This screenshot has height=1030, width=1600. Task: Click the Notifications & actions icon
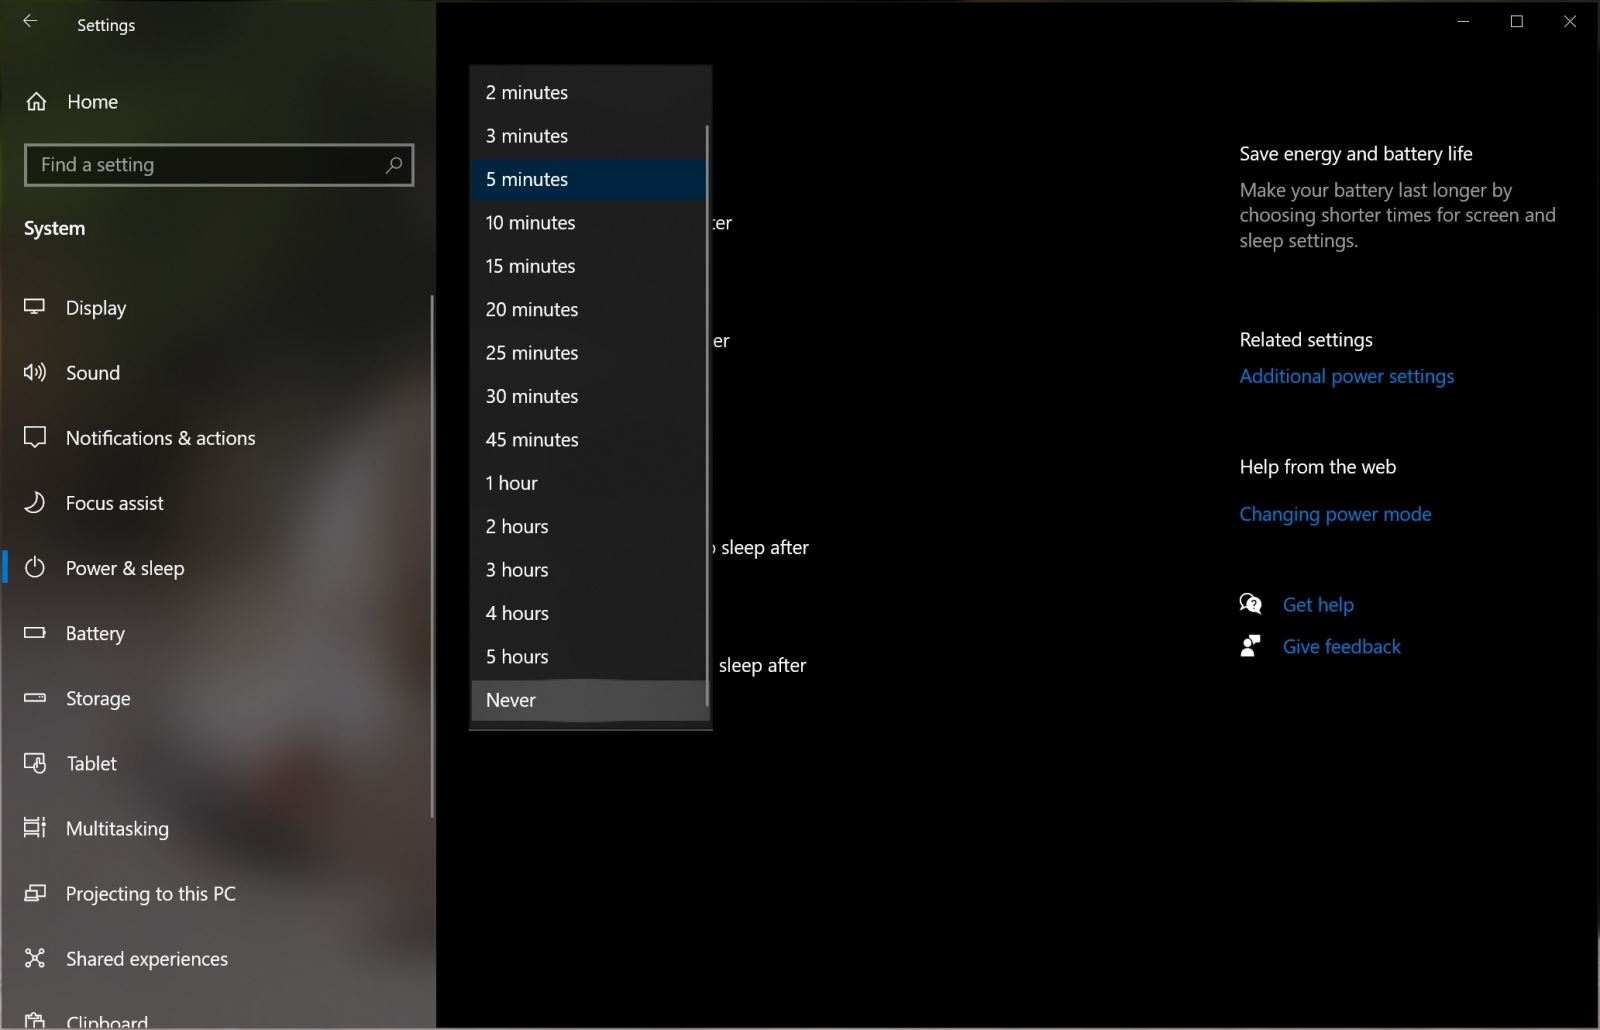35,437
